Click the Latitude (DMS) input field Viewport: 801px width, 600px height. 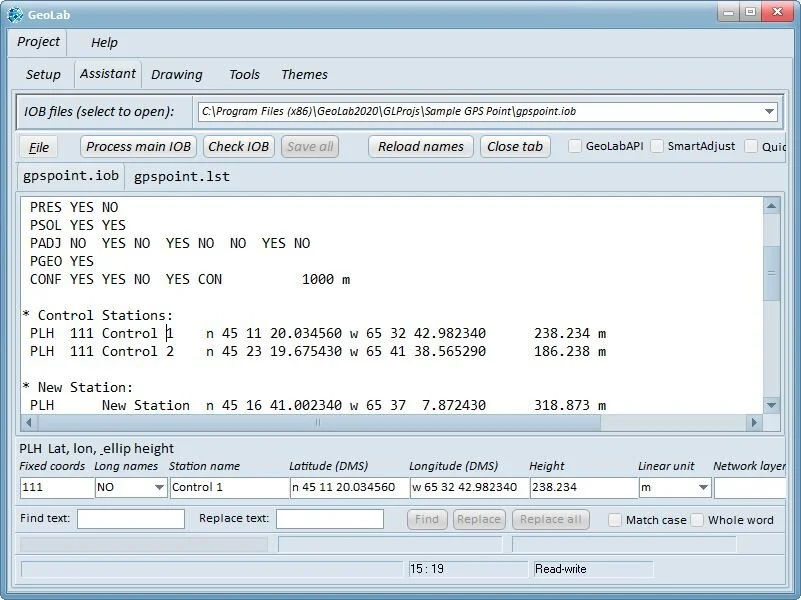coord(349,487)
